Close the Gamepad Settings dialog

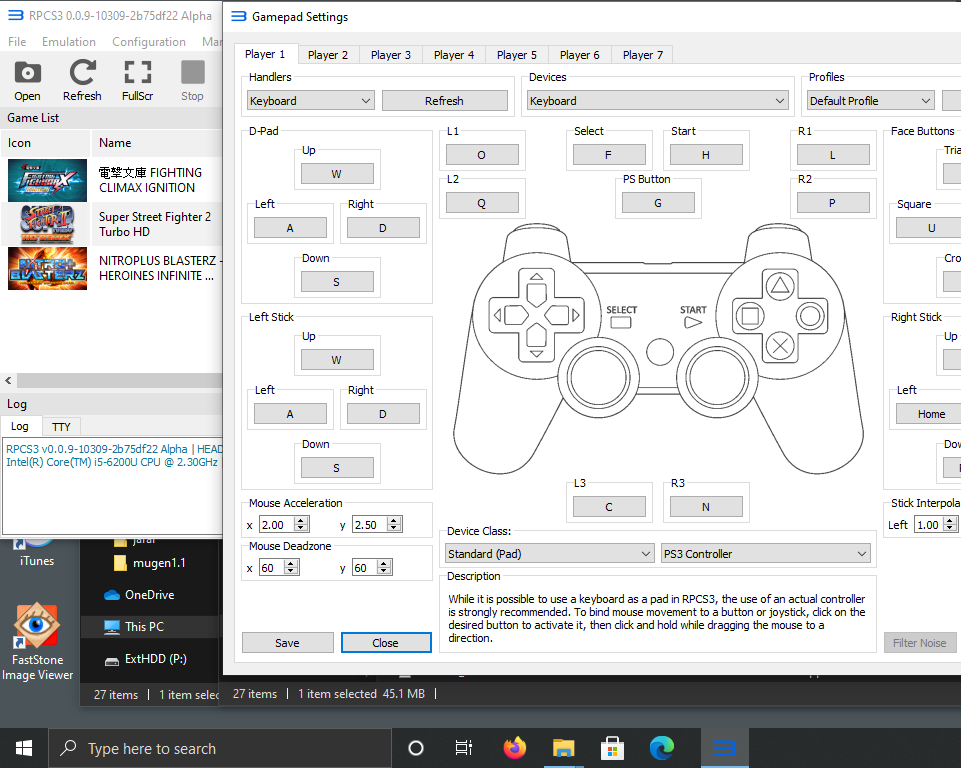(x=386, y=642)
